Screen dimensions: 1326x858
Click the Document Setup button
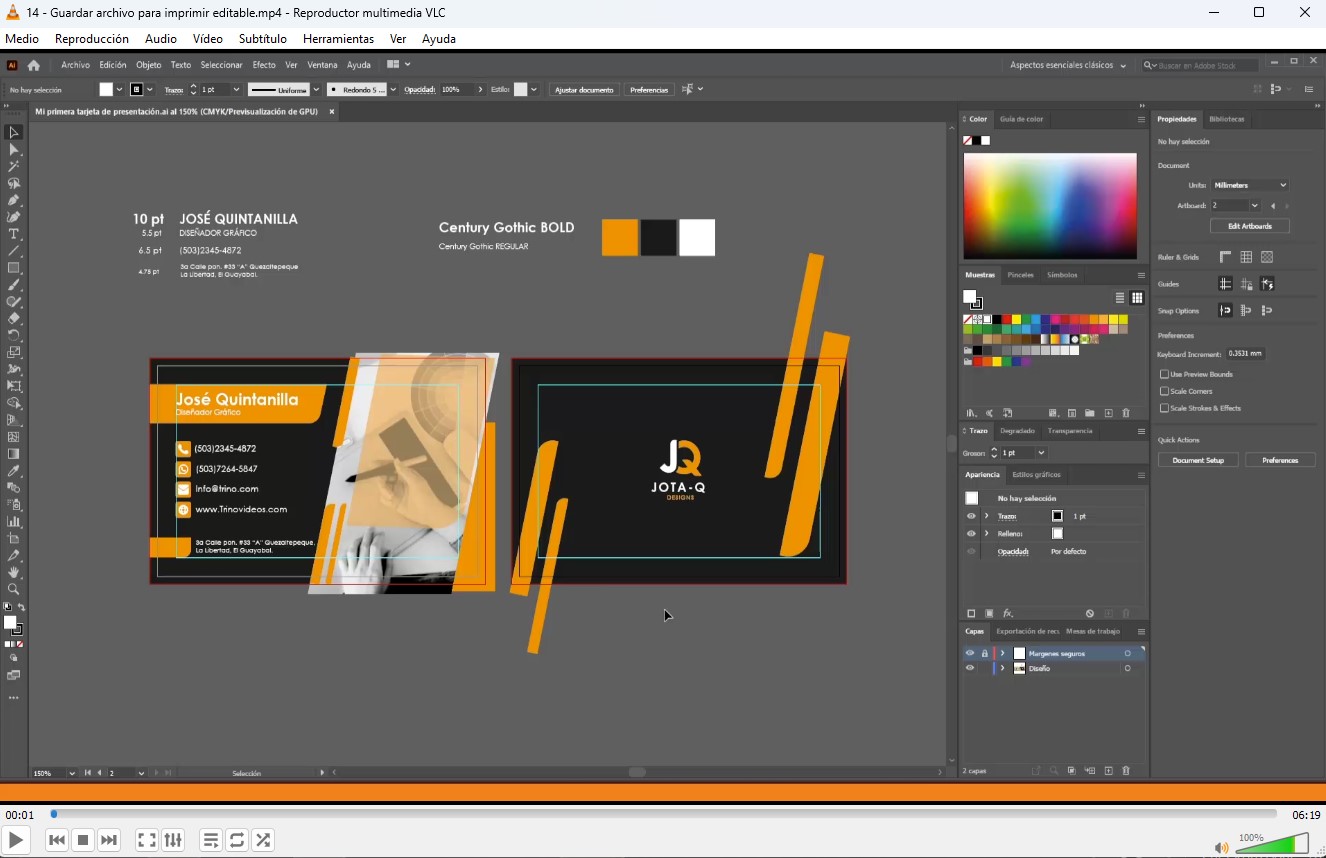(1198, 460)
